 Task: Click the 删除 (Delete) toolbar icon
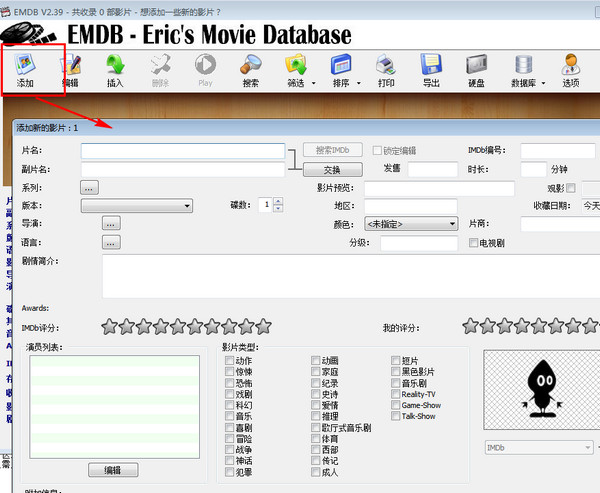pos(160,70)
